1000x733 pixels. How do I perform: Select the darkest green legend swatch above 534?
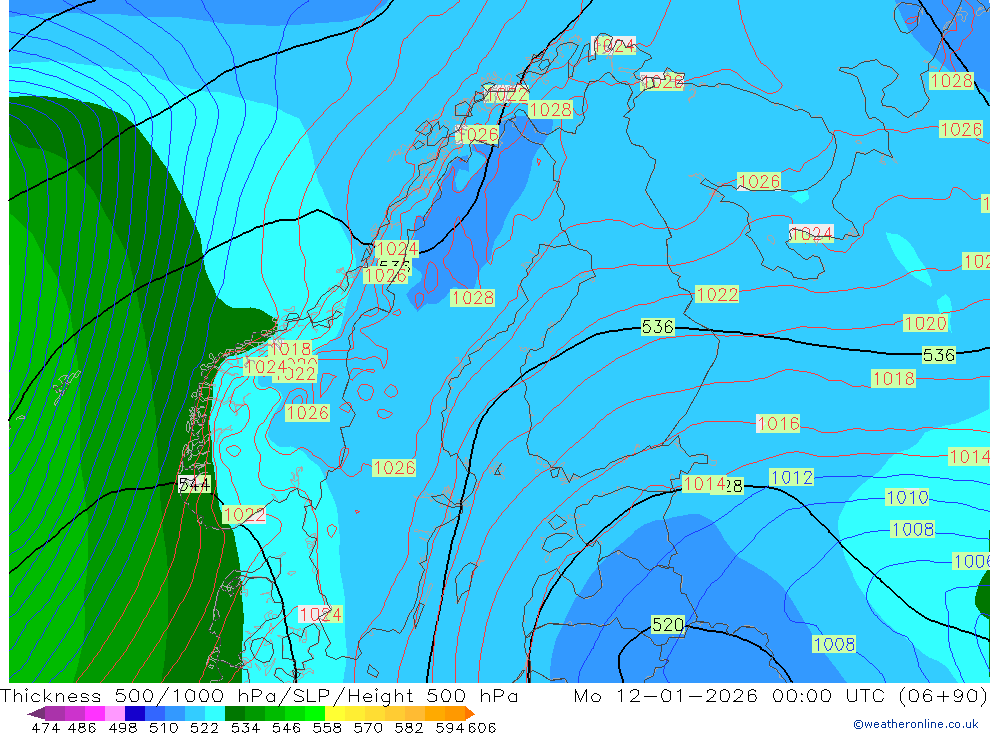234,713
